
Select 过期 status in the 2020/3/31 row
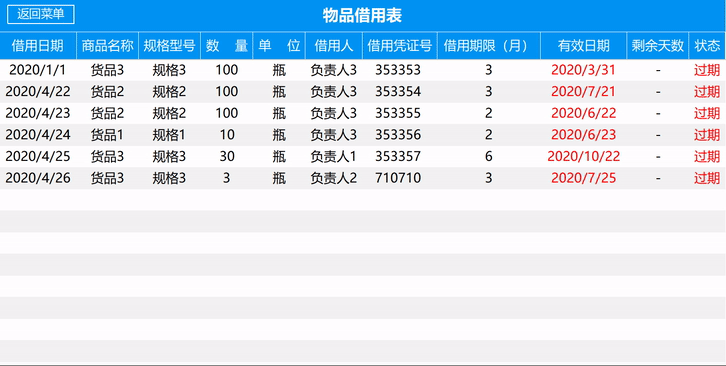click(x=707, y=70)
